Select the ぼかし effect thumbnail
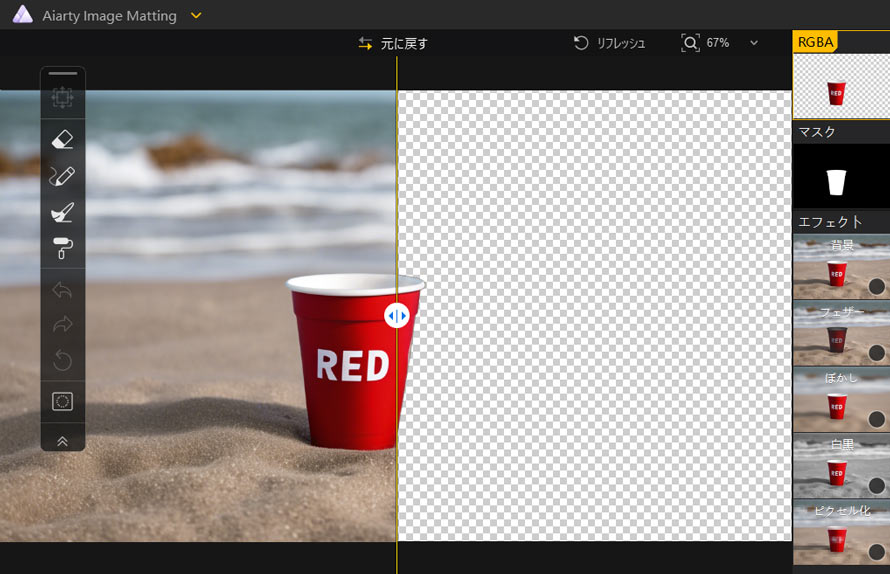The width and height of the screenshot is (890, 574). (x=841, y=400)
